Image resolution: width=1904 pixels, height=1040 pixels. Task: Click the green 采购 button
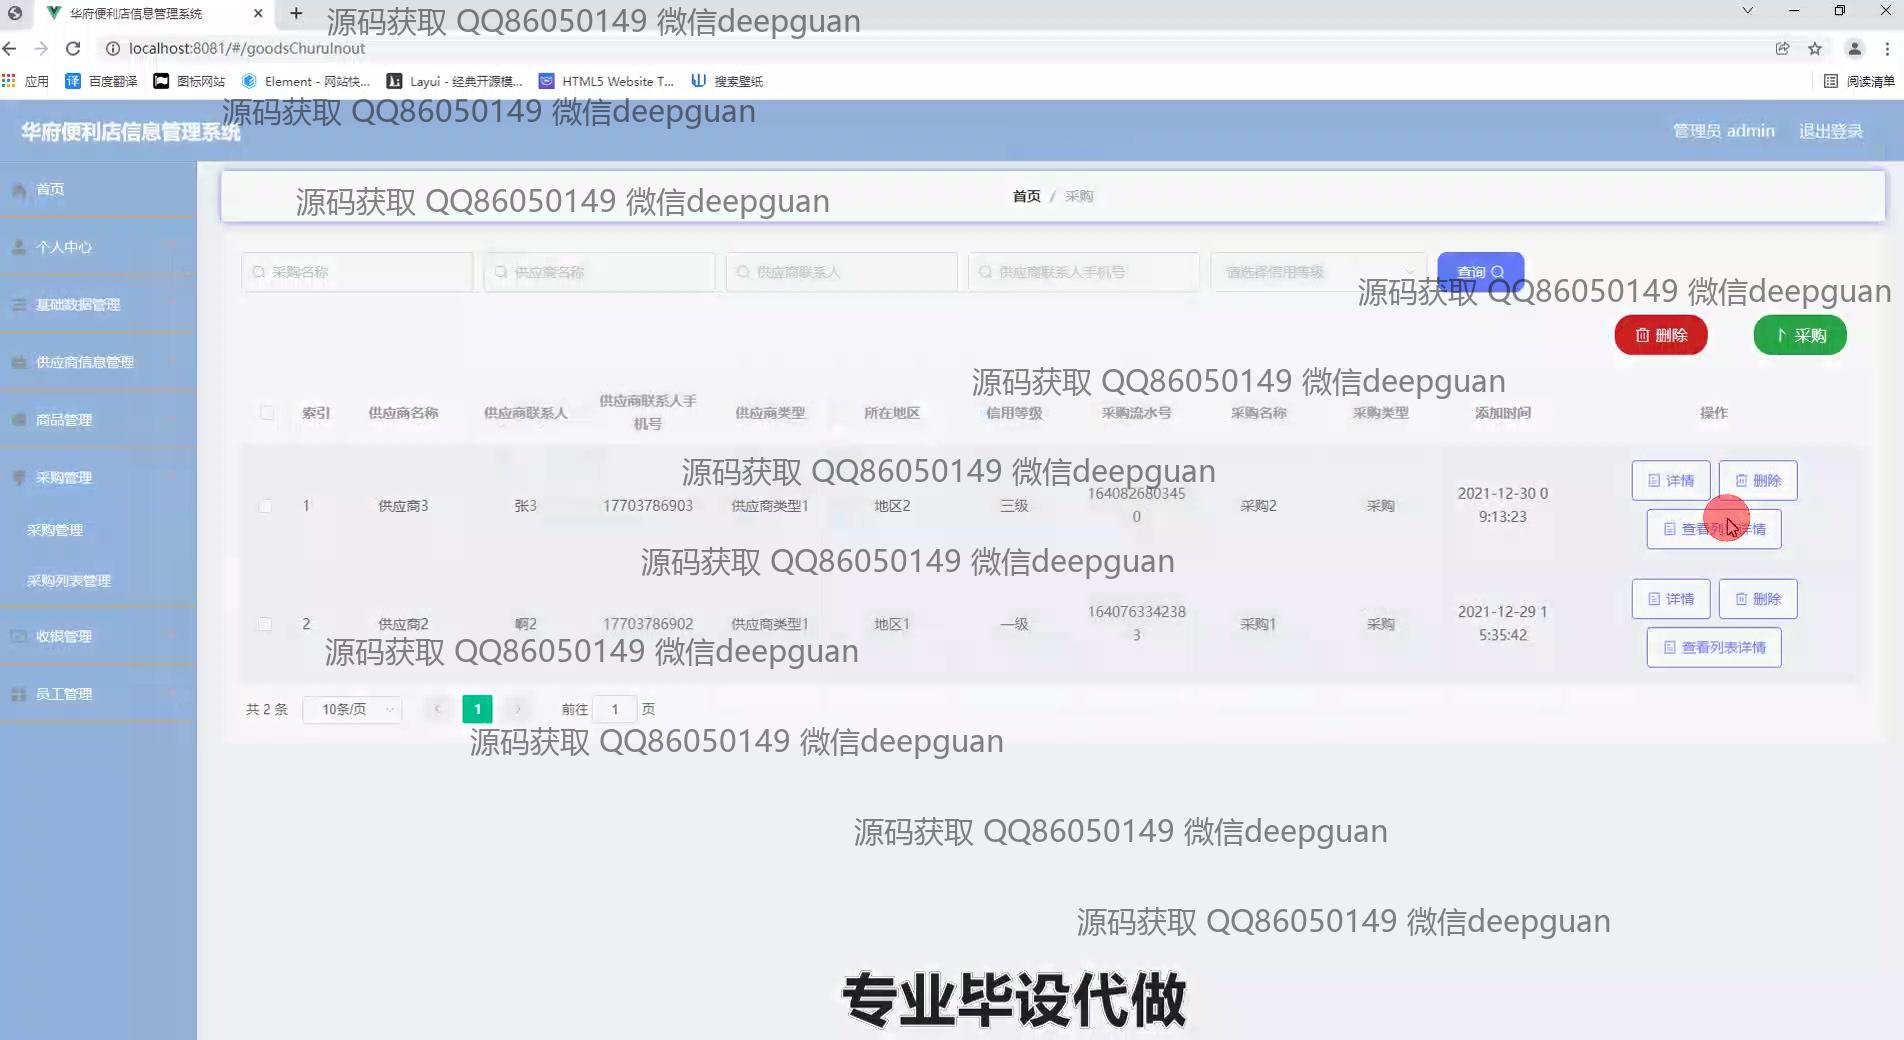pos(1800,335)
